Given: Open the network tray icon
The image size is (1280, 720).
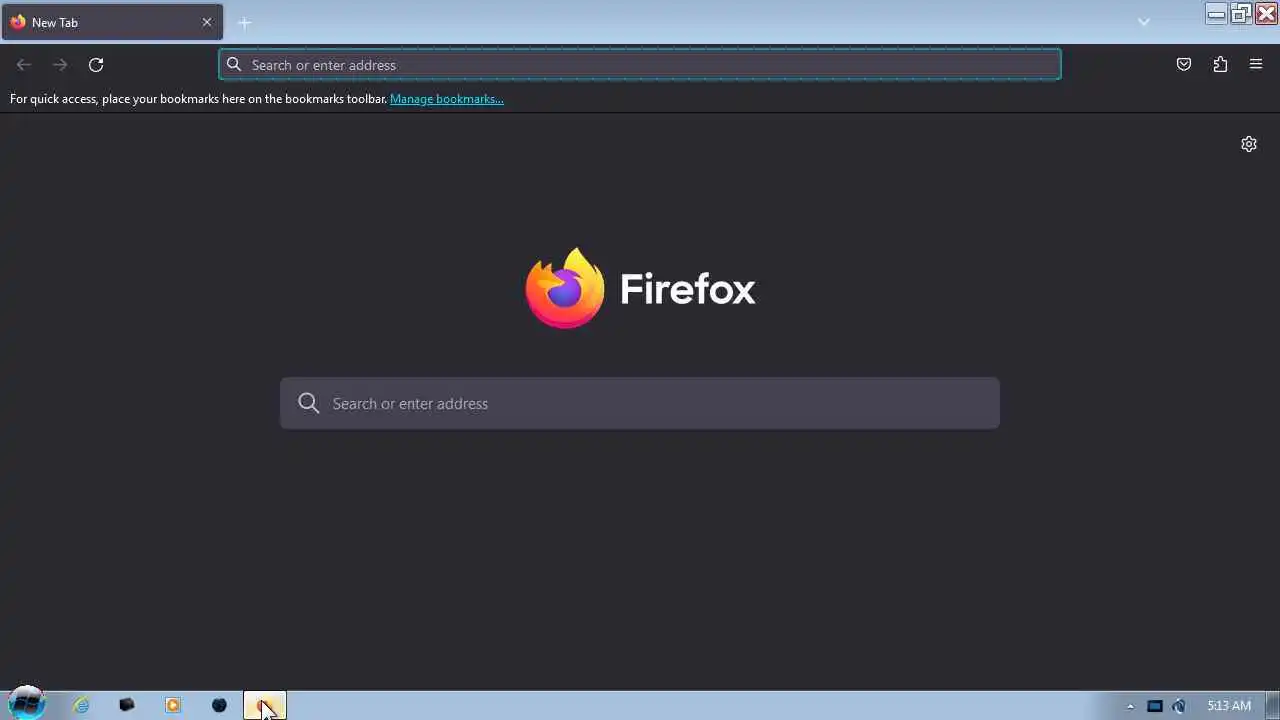Looking at the screenshot, I should (x=1155, y=706).
